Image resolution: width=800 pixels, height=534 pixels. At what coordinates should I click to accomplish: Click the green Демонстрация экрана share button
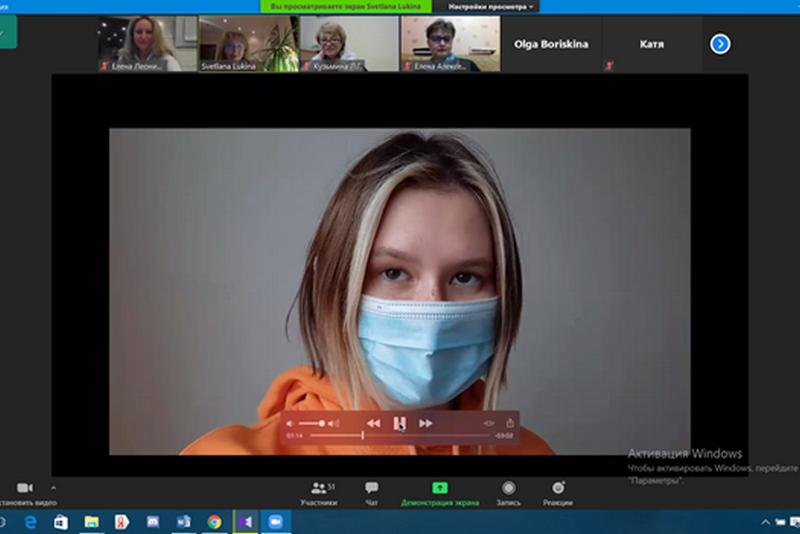tap(439, 492)
